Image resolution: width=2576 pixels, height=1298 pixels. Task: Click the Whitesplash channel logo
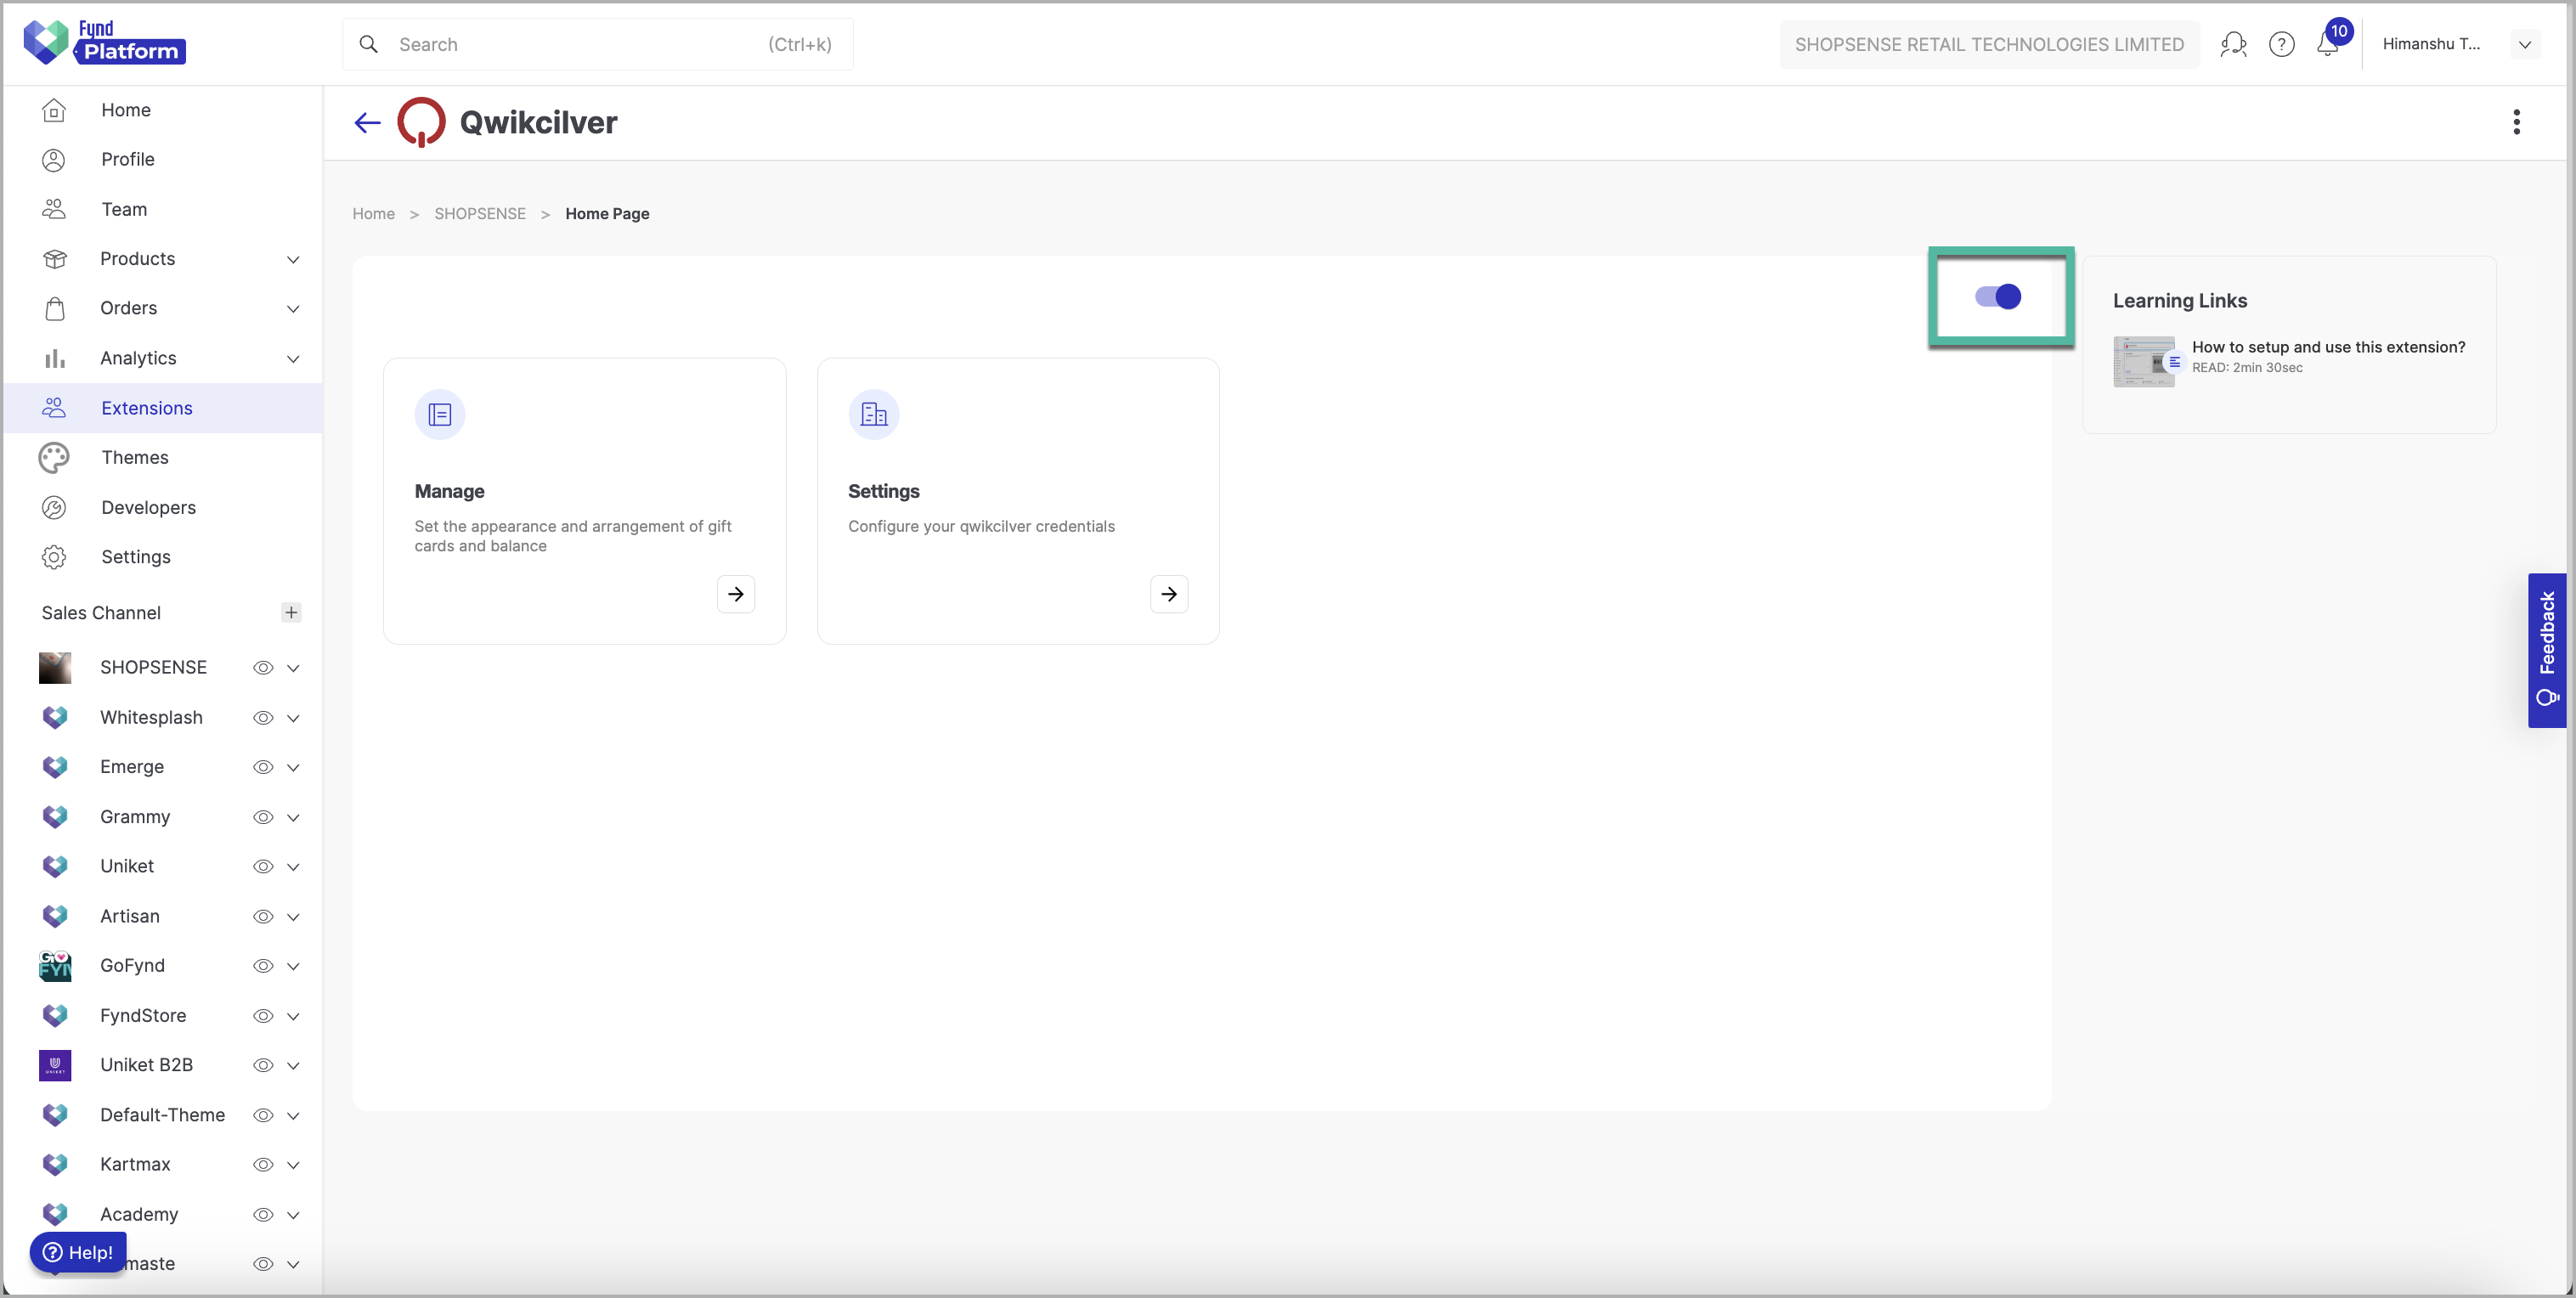(x=55, y=717)
